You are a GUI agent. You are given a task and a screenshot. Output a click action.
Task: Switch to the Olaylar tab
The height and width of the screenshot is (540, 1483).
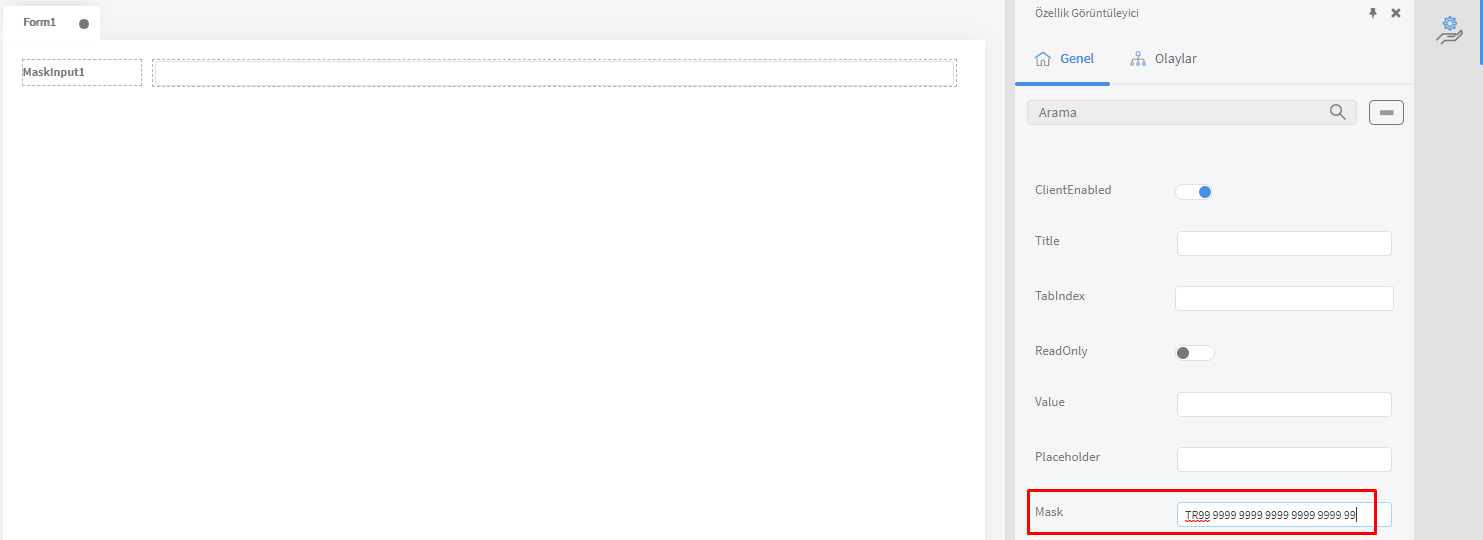coord(1163,59)
